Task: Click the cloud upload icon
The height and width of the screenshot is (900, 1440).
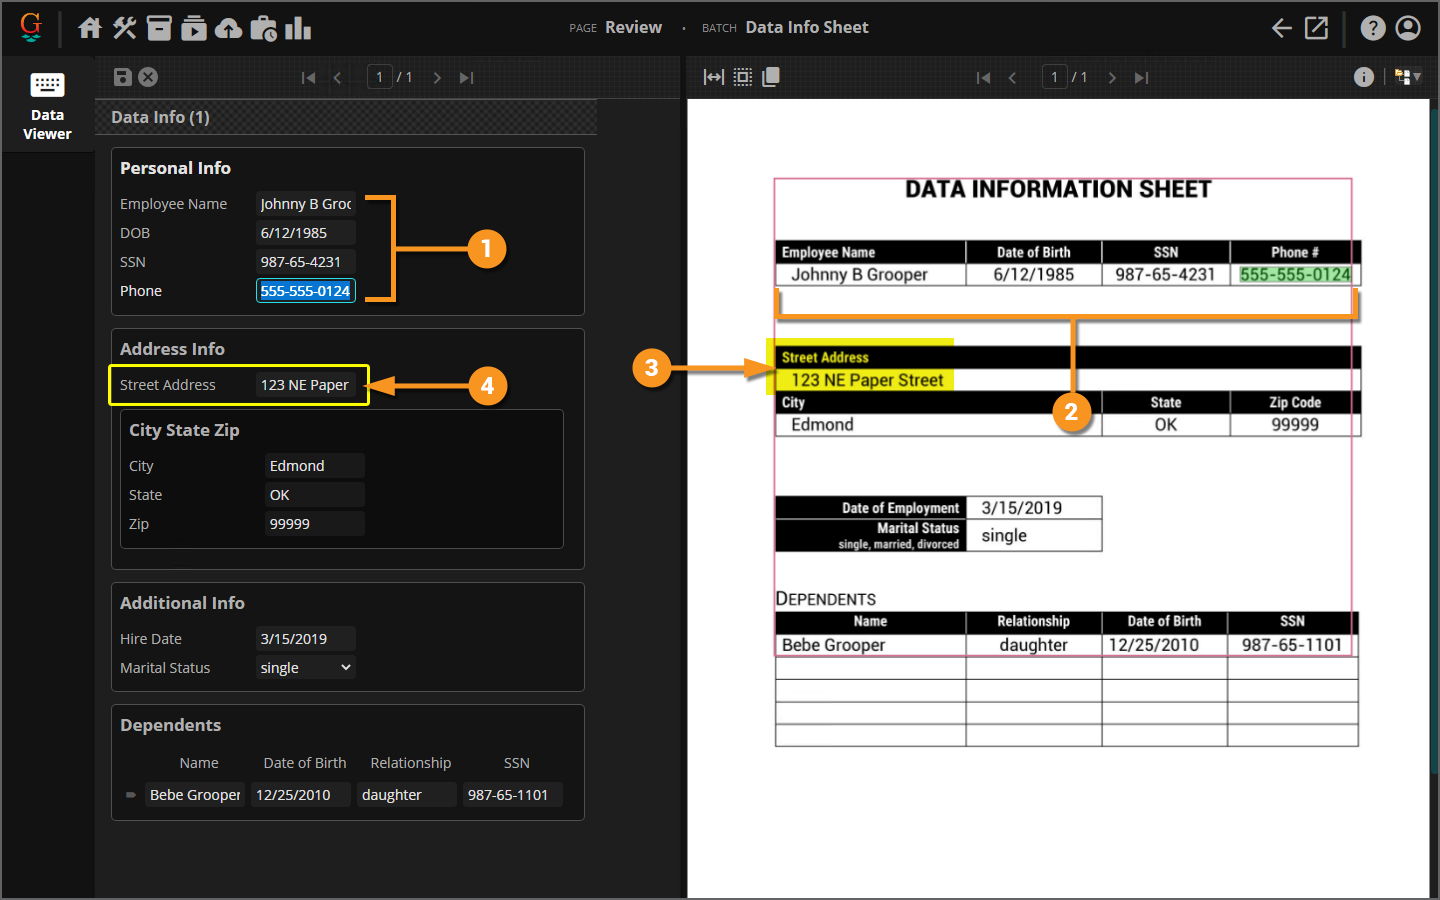Action: pyautogui.click(x=229, y=28)
